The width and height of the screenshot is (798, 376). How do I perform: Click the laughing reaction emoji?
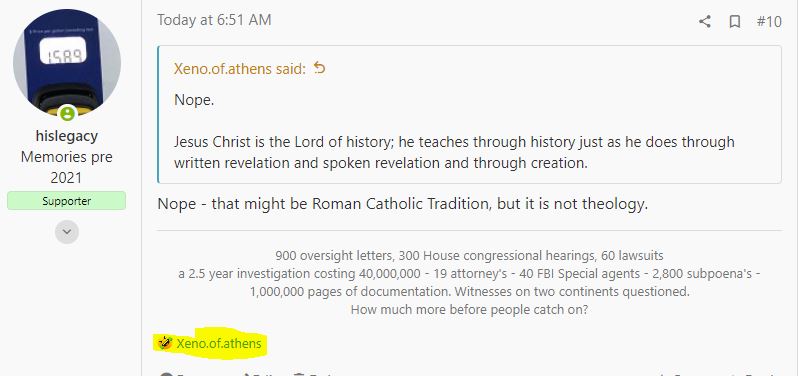164,343
